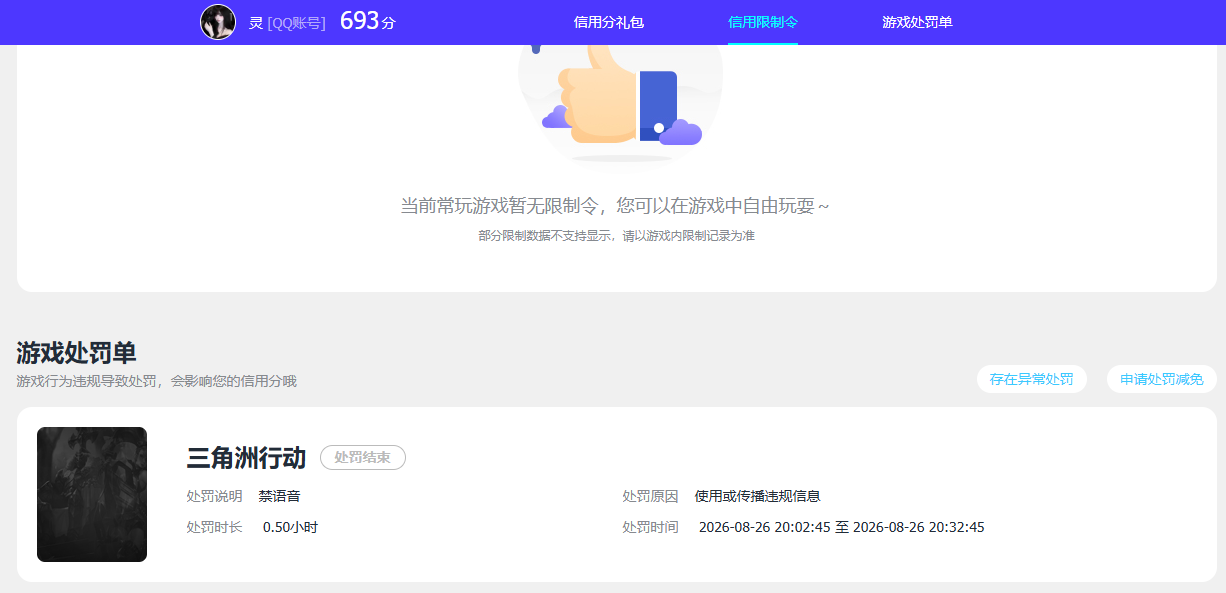Switch to the 信用限制令 tab

coord(763,22)
